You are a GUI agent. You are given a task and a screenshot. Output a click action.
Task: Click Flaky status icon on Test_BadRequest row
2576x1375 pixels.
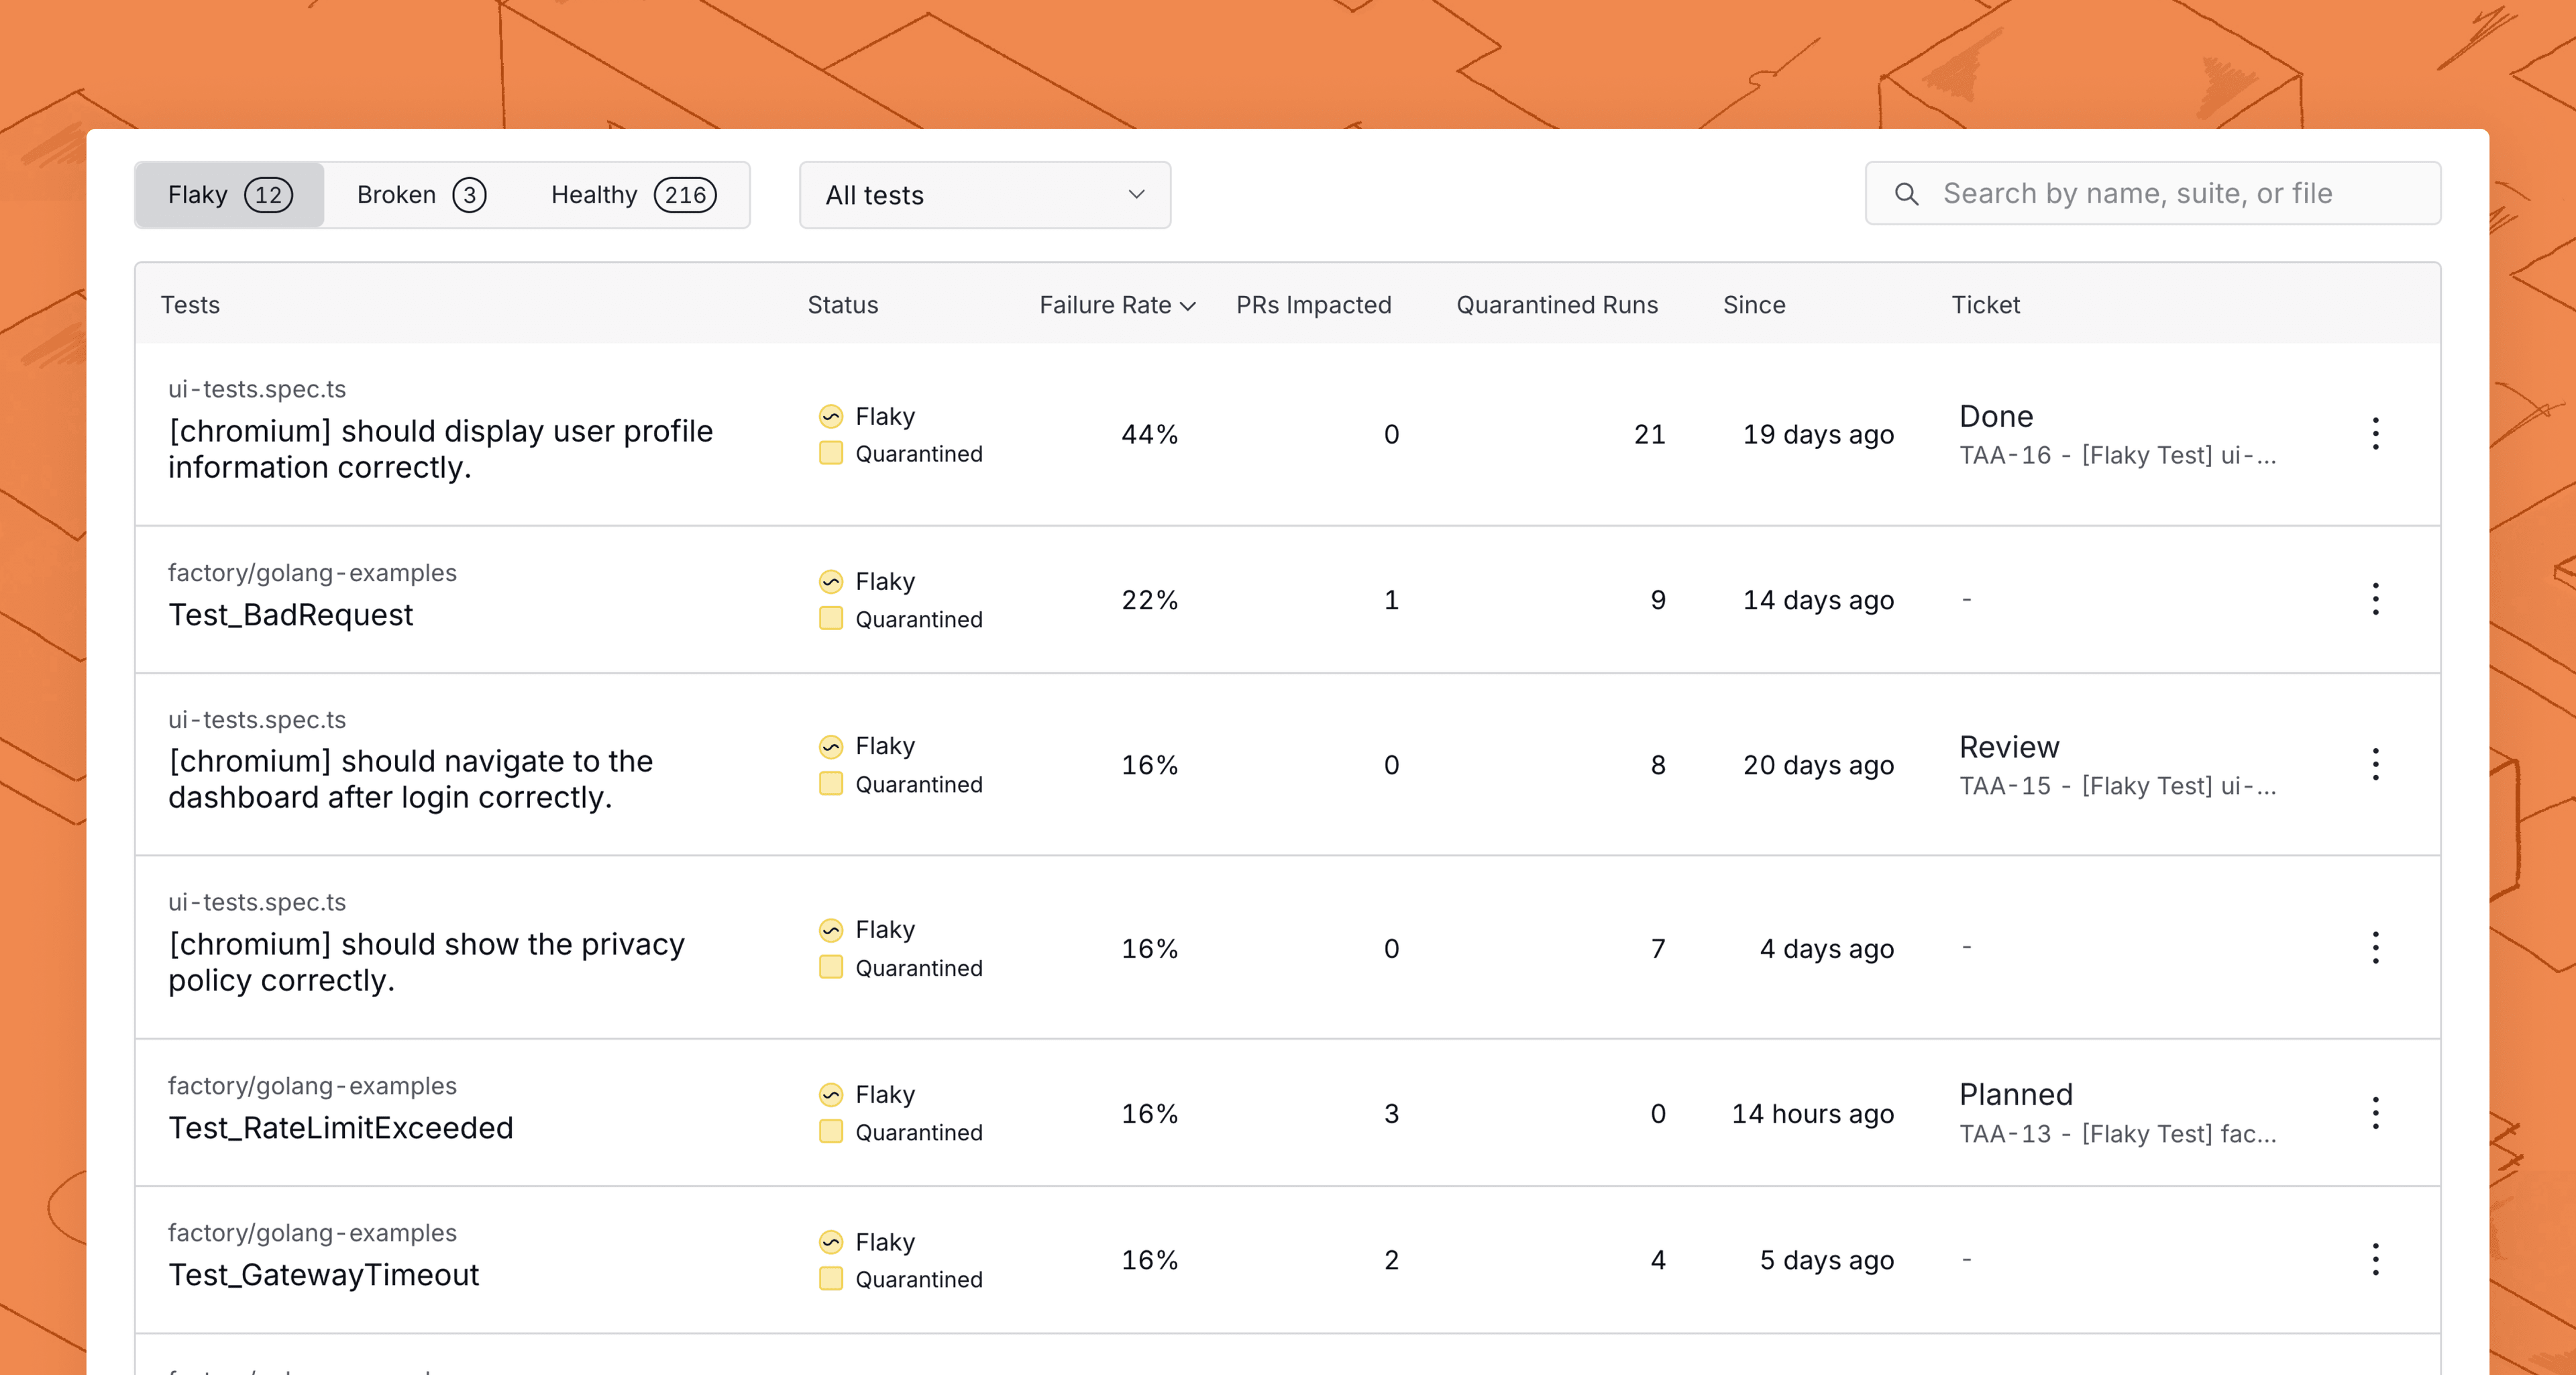click(x=830, y=581)
